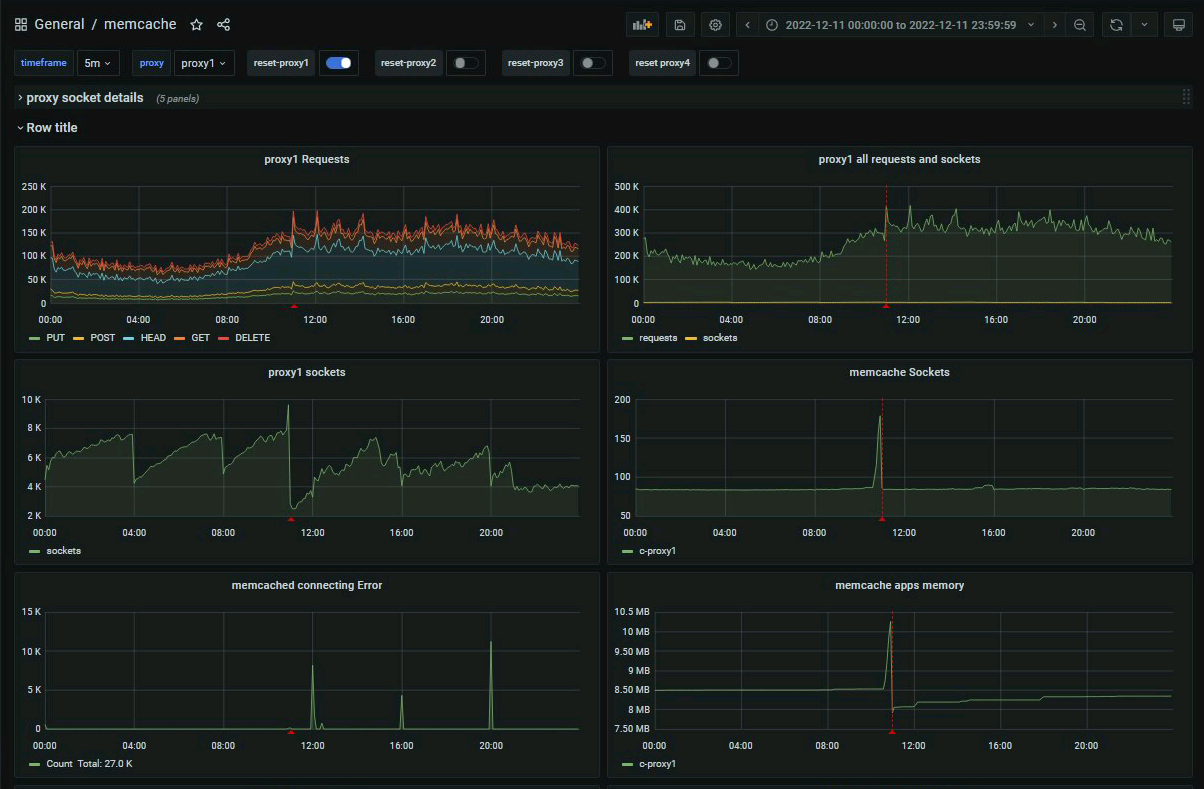Open the refresh interval dropdown
Image resolution: width=1204 pixels, height=789 pixels.
[1144, 25]
